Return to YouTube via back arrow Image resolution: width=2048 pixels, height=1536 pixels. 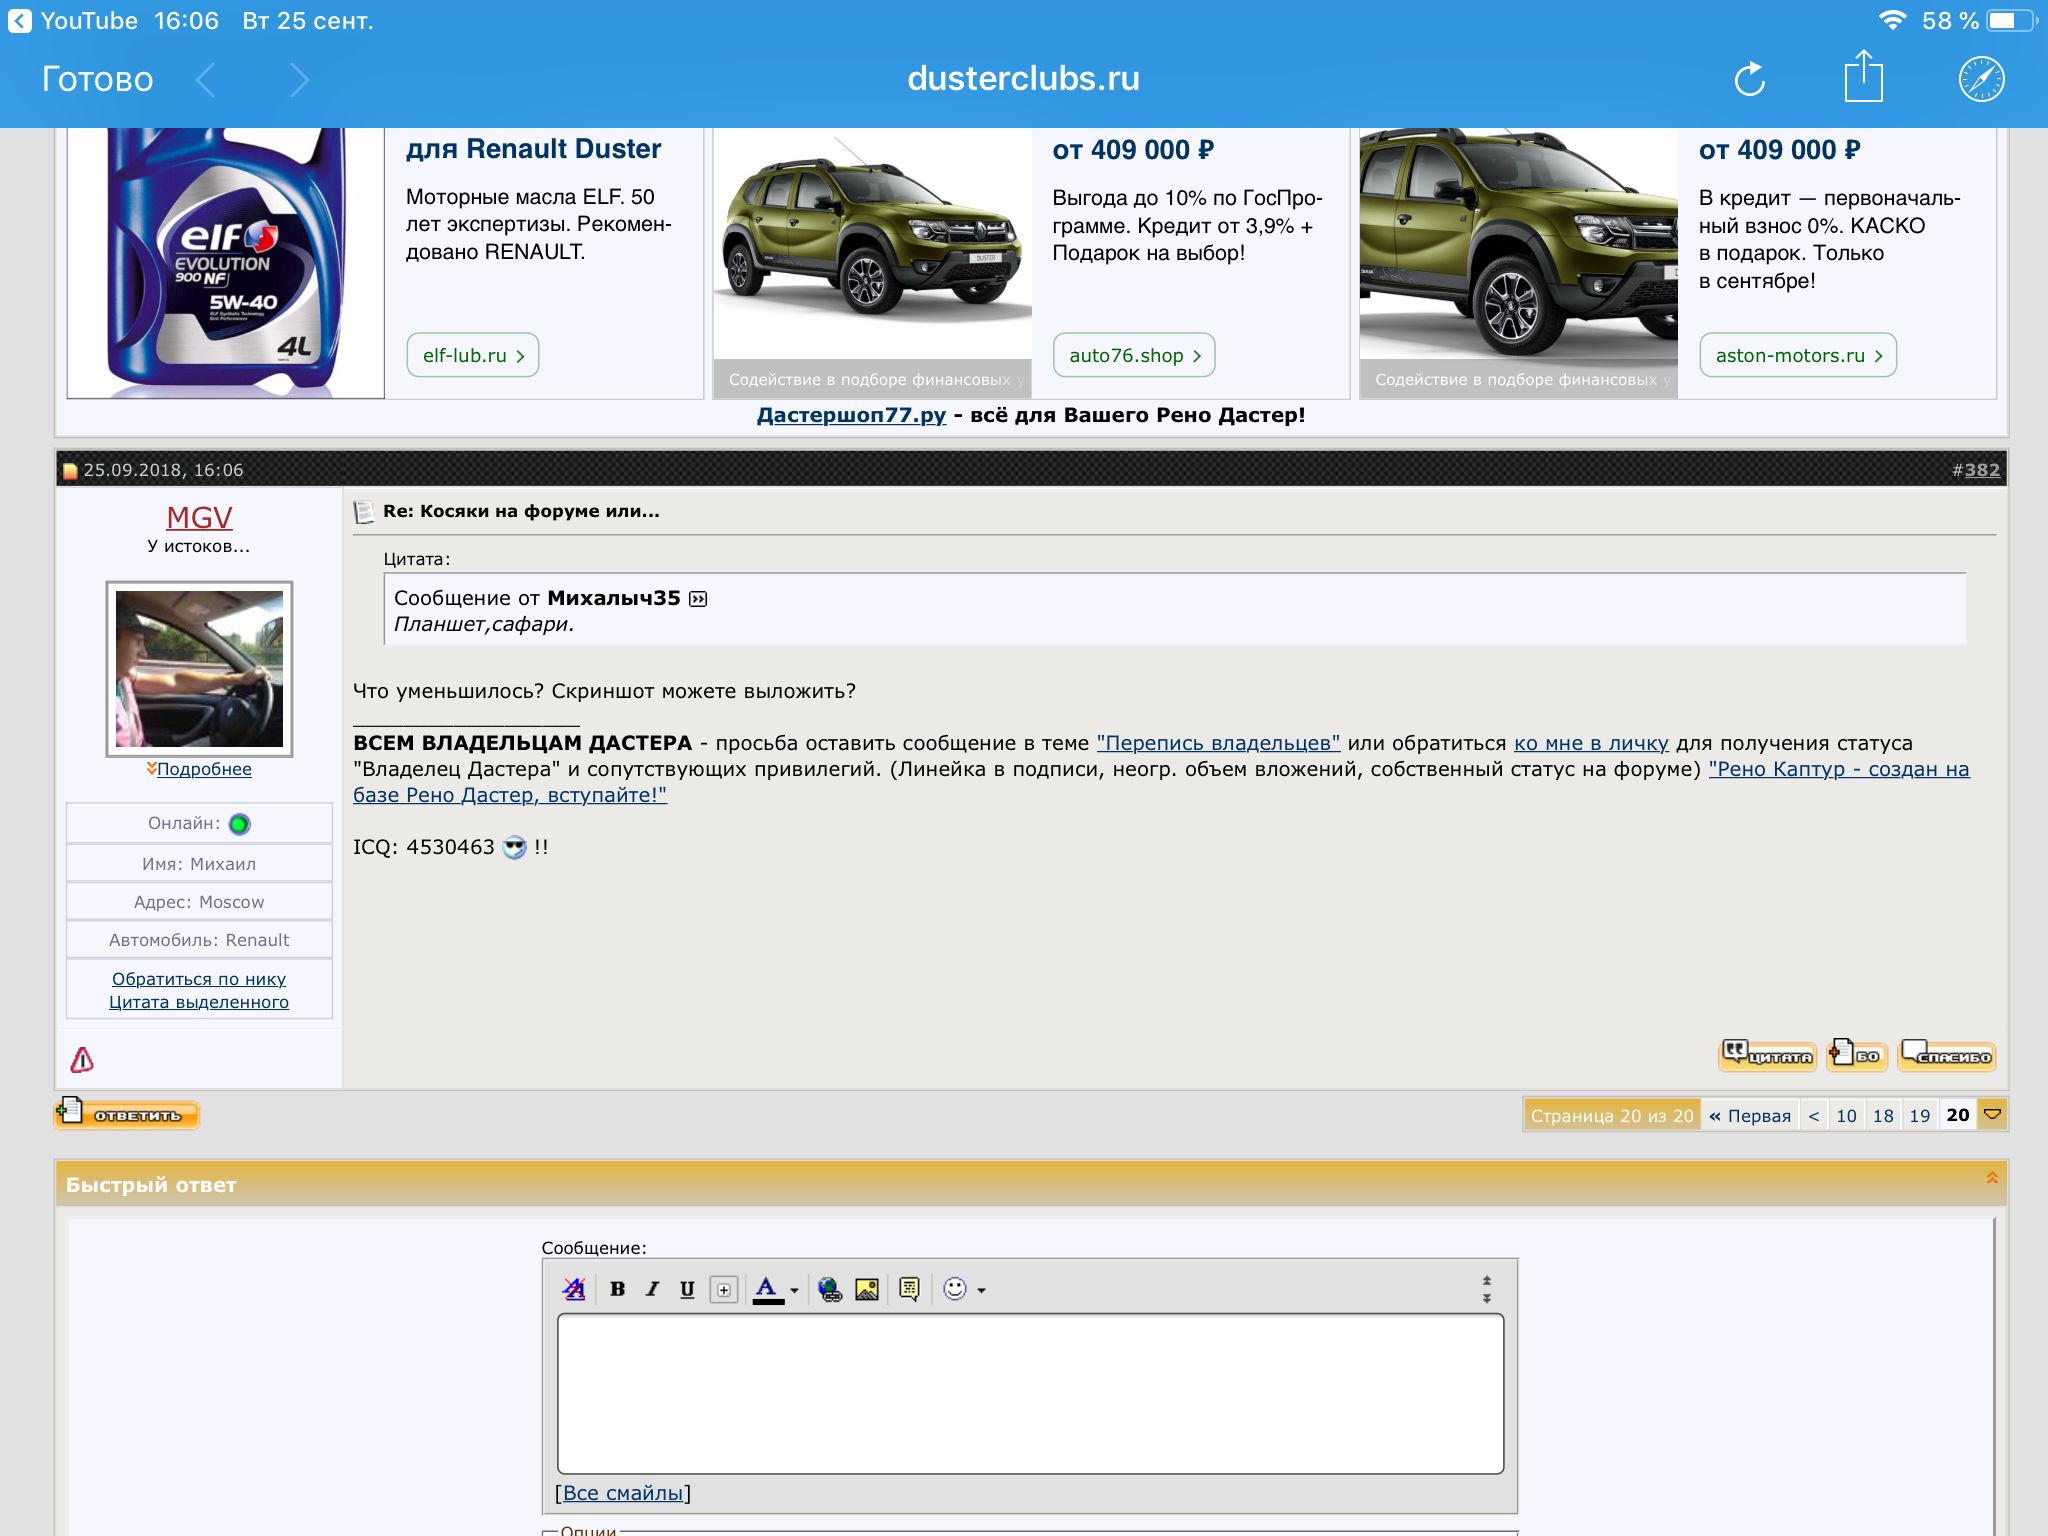[x=20, y=21]
